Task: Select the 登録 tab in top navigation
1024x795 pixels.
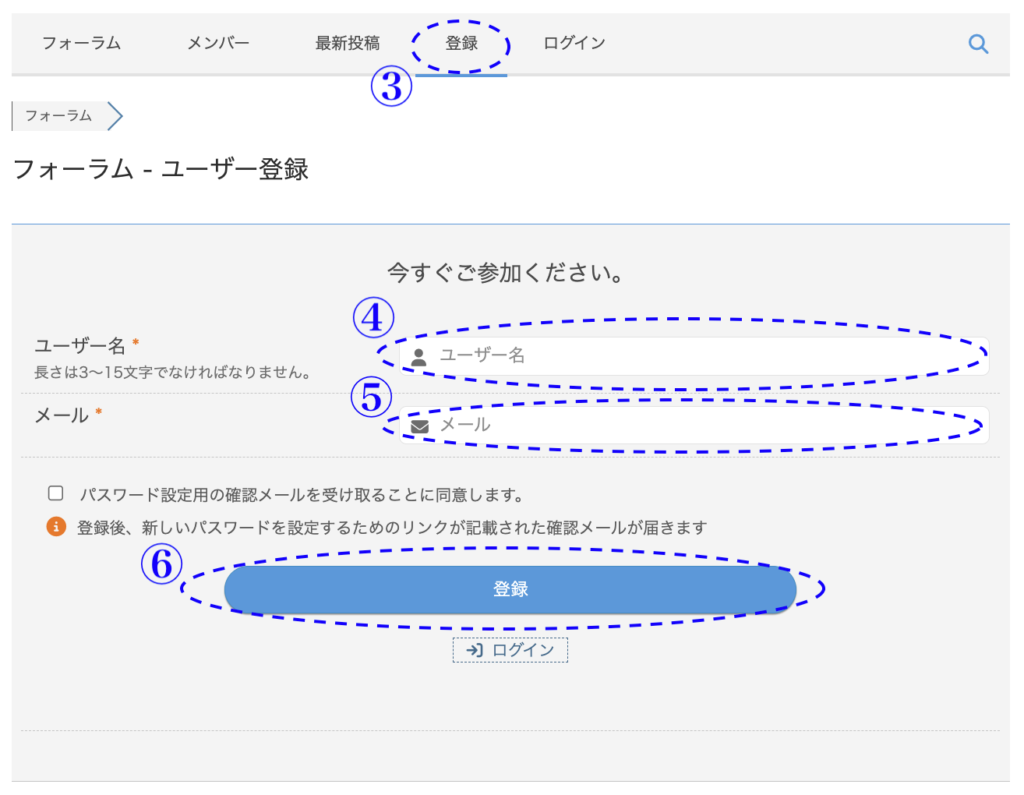Action: 461,43
